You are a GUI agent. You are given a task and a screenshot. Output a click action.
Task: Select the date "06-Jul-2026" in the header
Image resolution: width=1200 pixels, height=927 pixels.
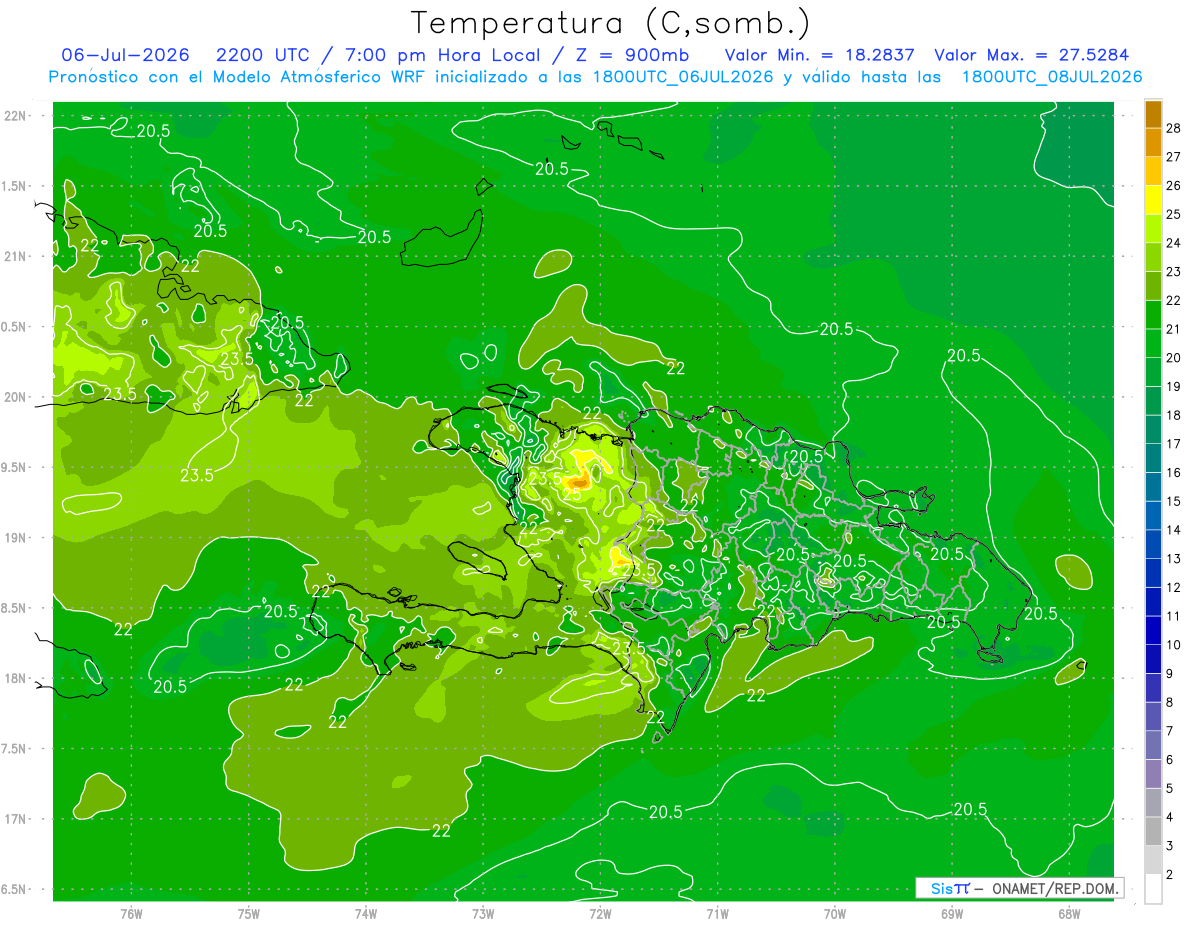point(126,55)
